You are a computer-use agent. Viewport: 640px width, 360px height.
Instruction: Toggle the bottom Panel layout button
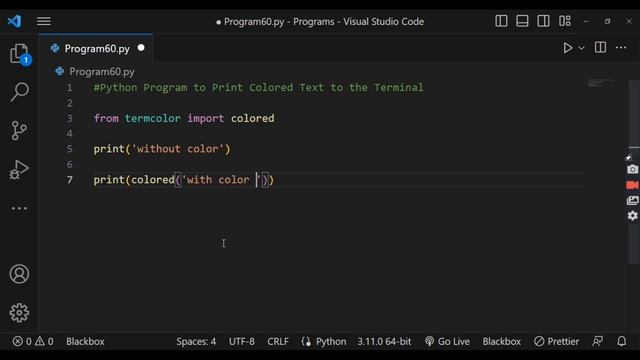[522, 21]
